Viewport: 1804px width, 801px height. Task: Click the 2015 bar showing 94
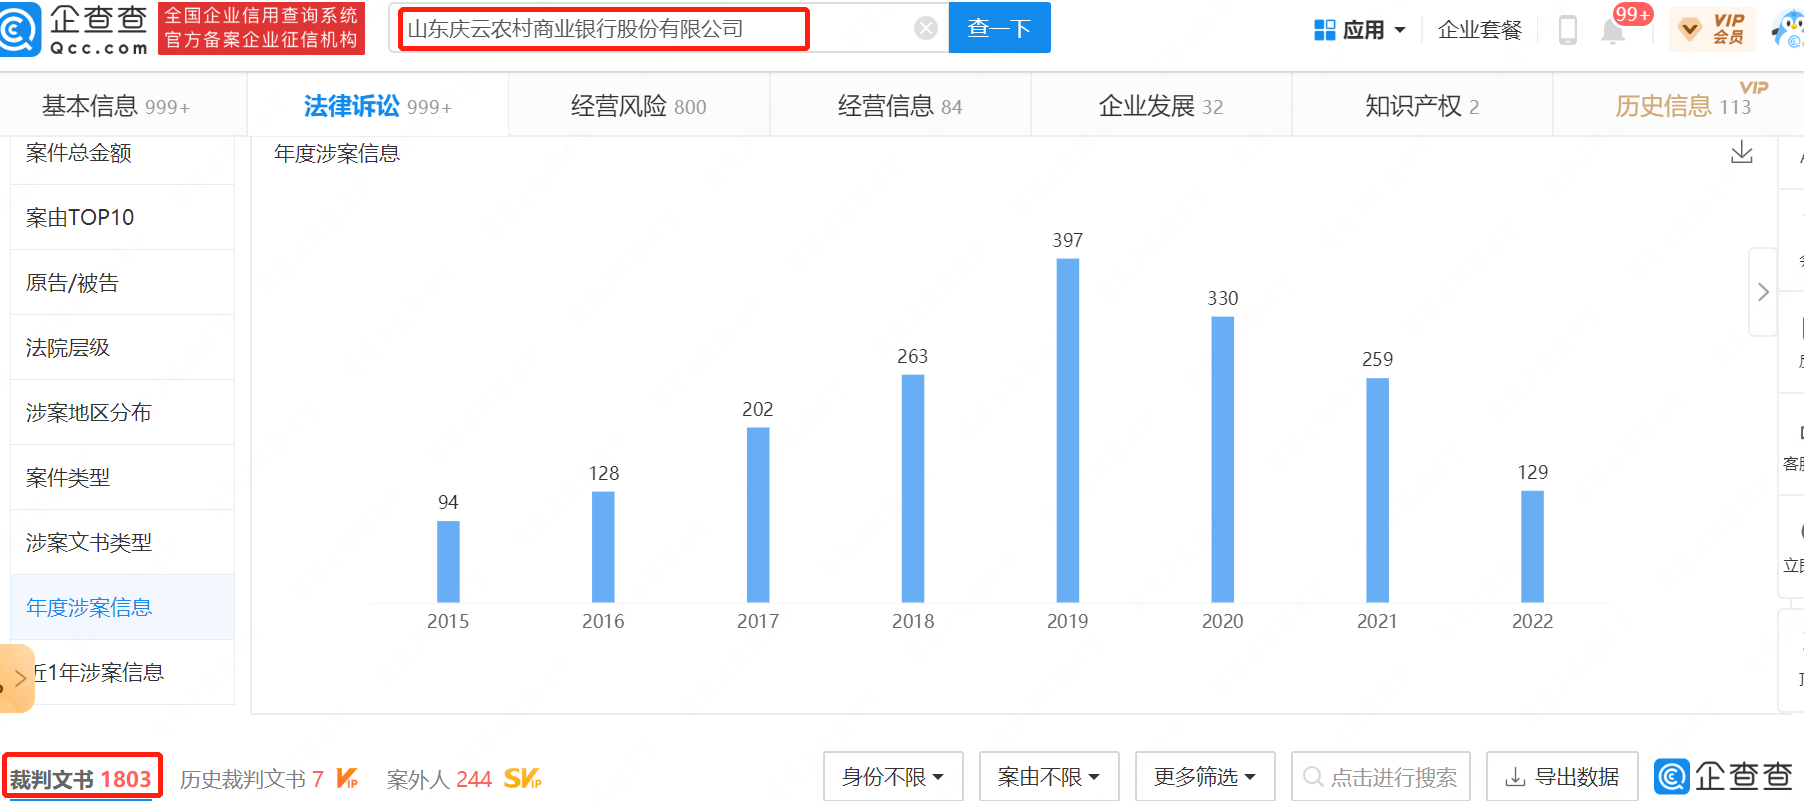tap(448, 561)
